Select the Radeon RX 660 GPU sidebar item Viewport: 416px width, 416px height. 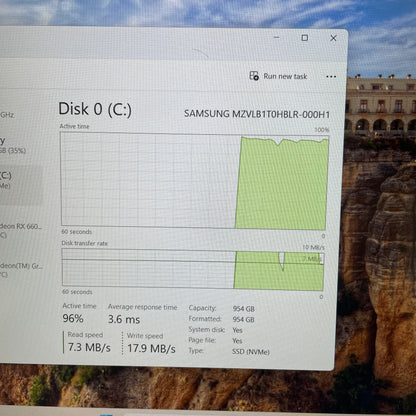pyautogui.click(x=21, y=230)
